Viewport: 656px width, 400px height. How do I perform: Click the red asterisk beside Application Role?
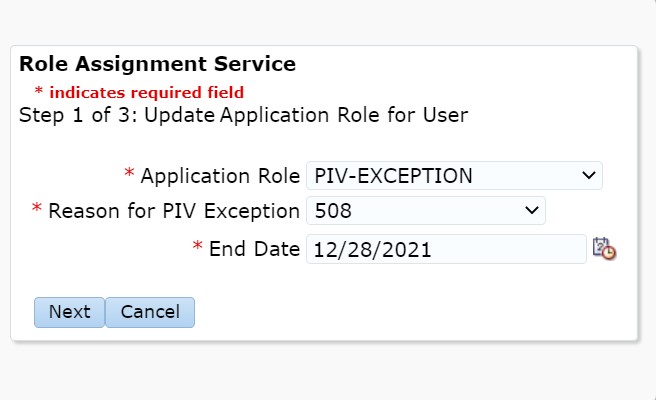pos(129,176)
